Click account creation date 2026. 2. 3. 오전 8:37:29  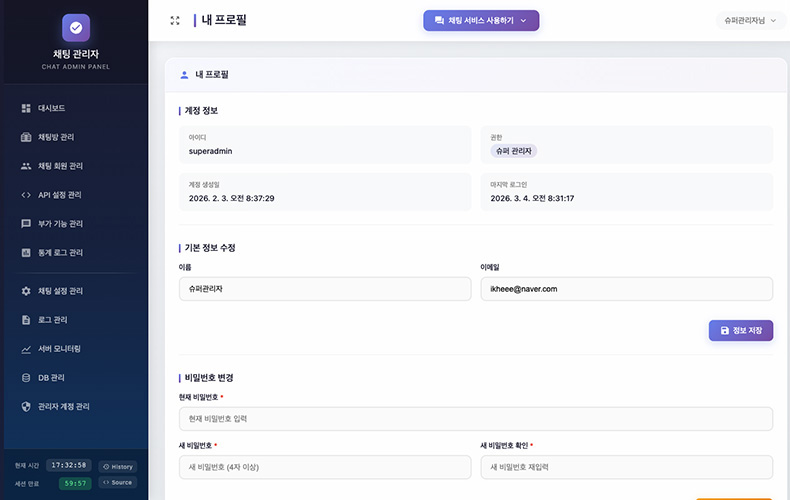tap(231, 199)
